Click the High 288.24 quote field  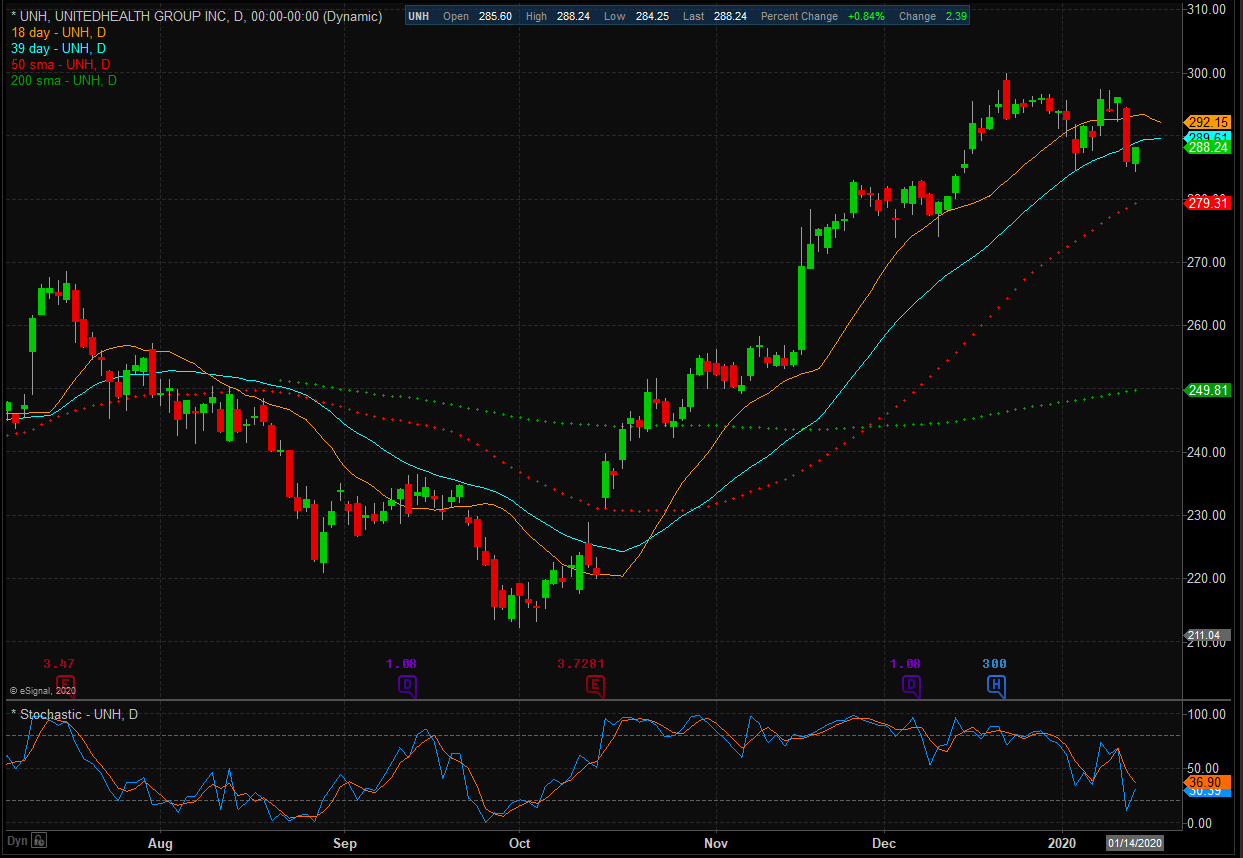pyautogui.click(x=558, y=17)
